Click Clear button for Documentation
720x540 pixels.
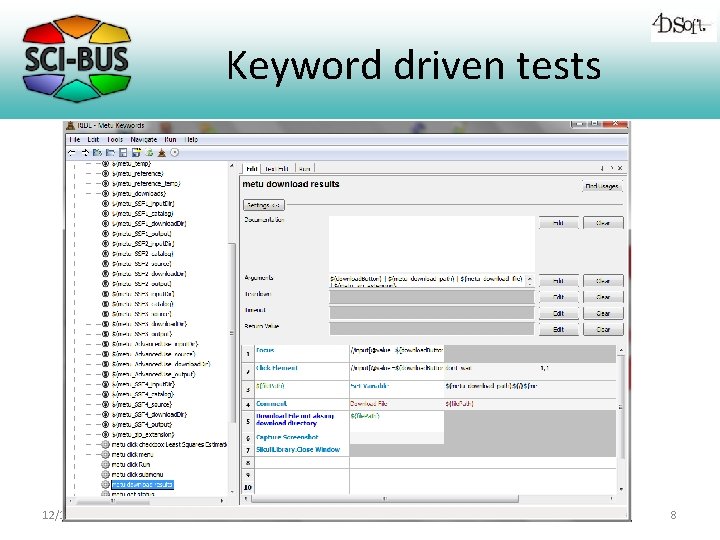click(603, 223)
